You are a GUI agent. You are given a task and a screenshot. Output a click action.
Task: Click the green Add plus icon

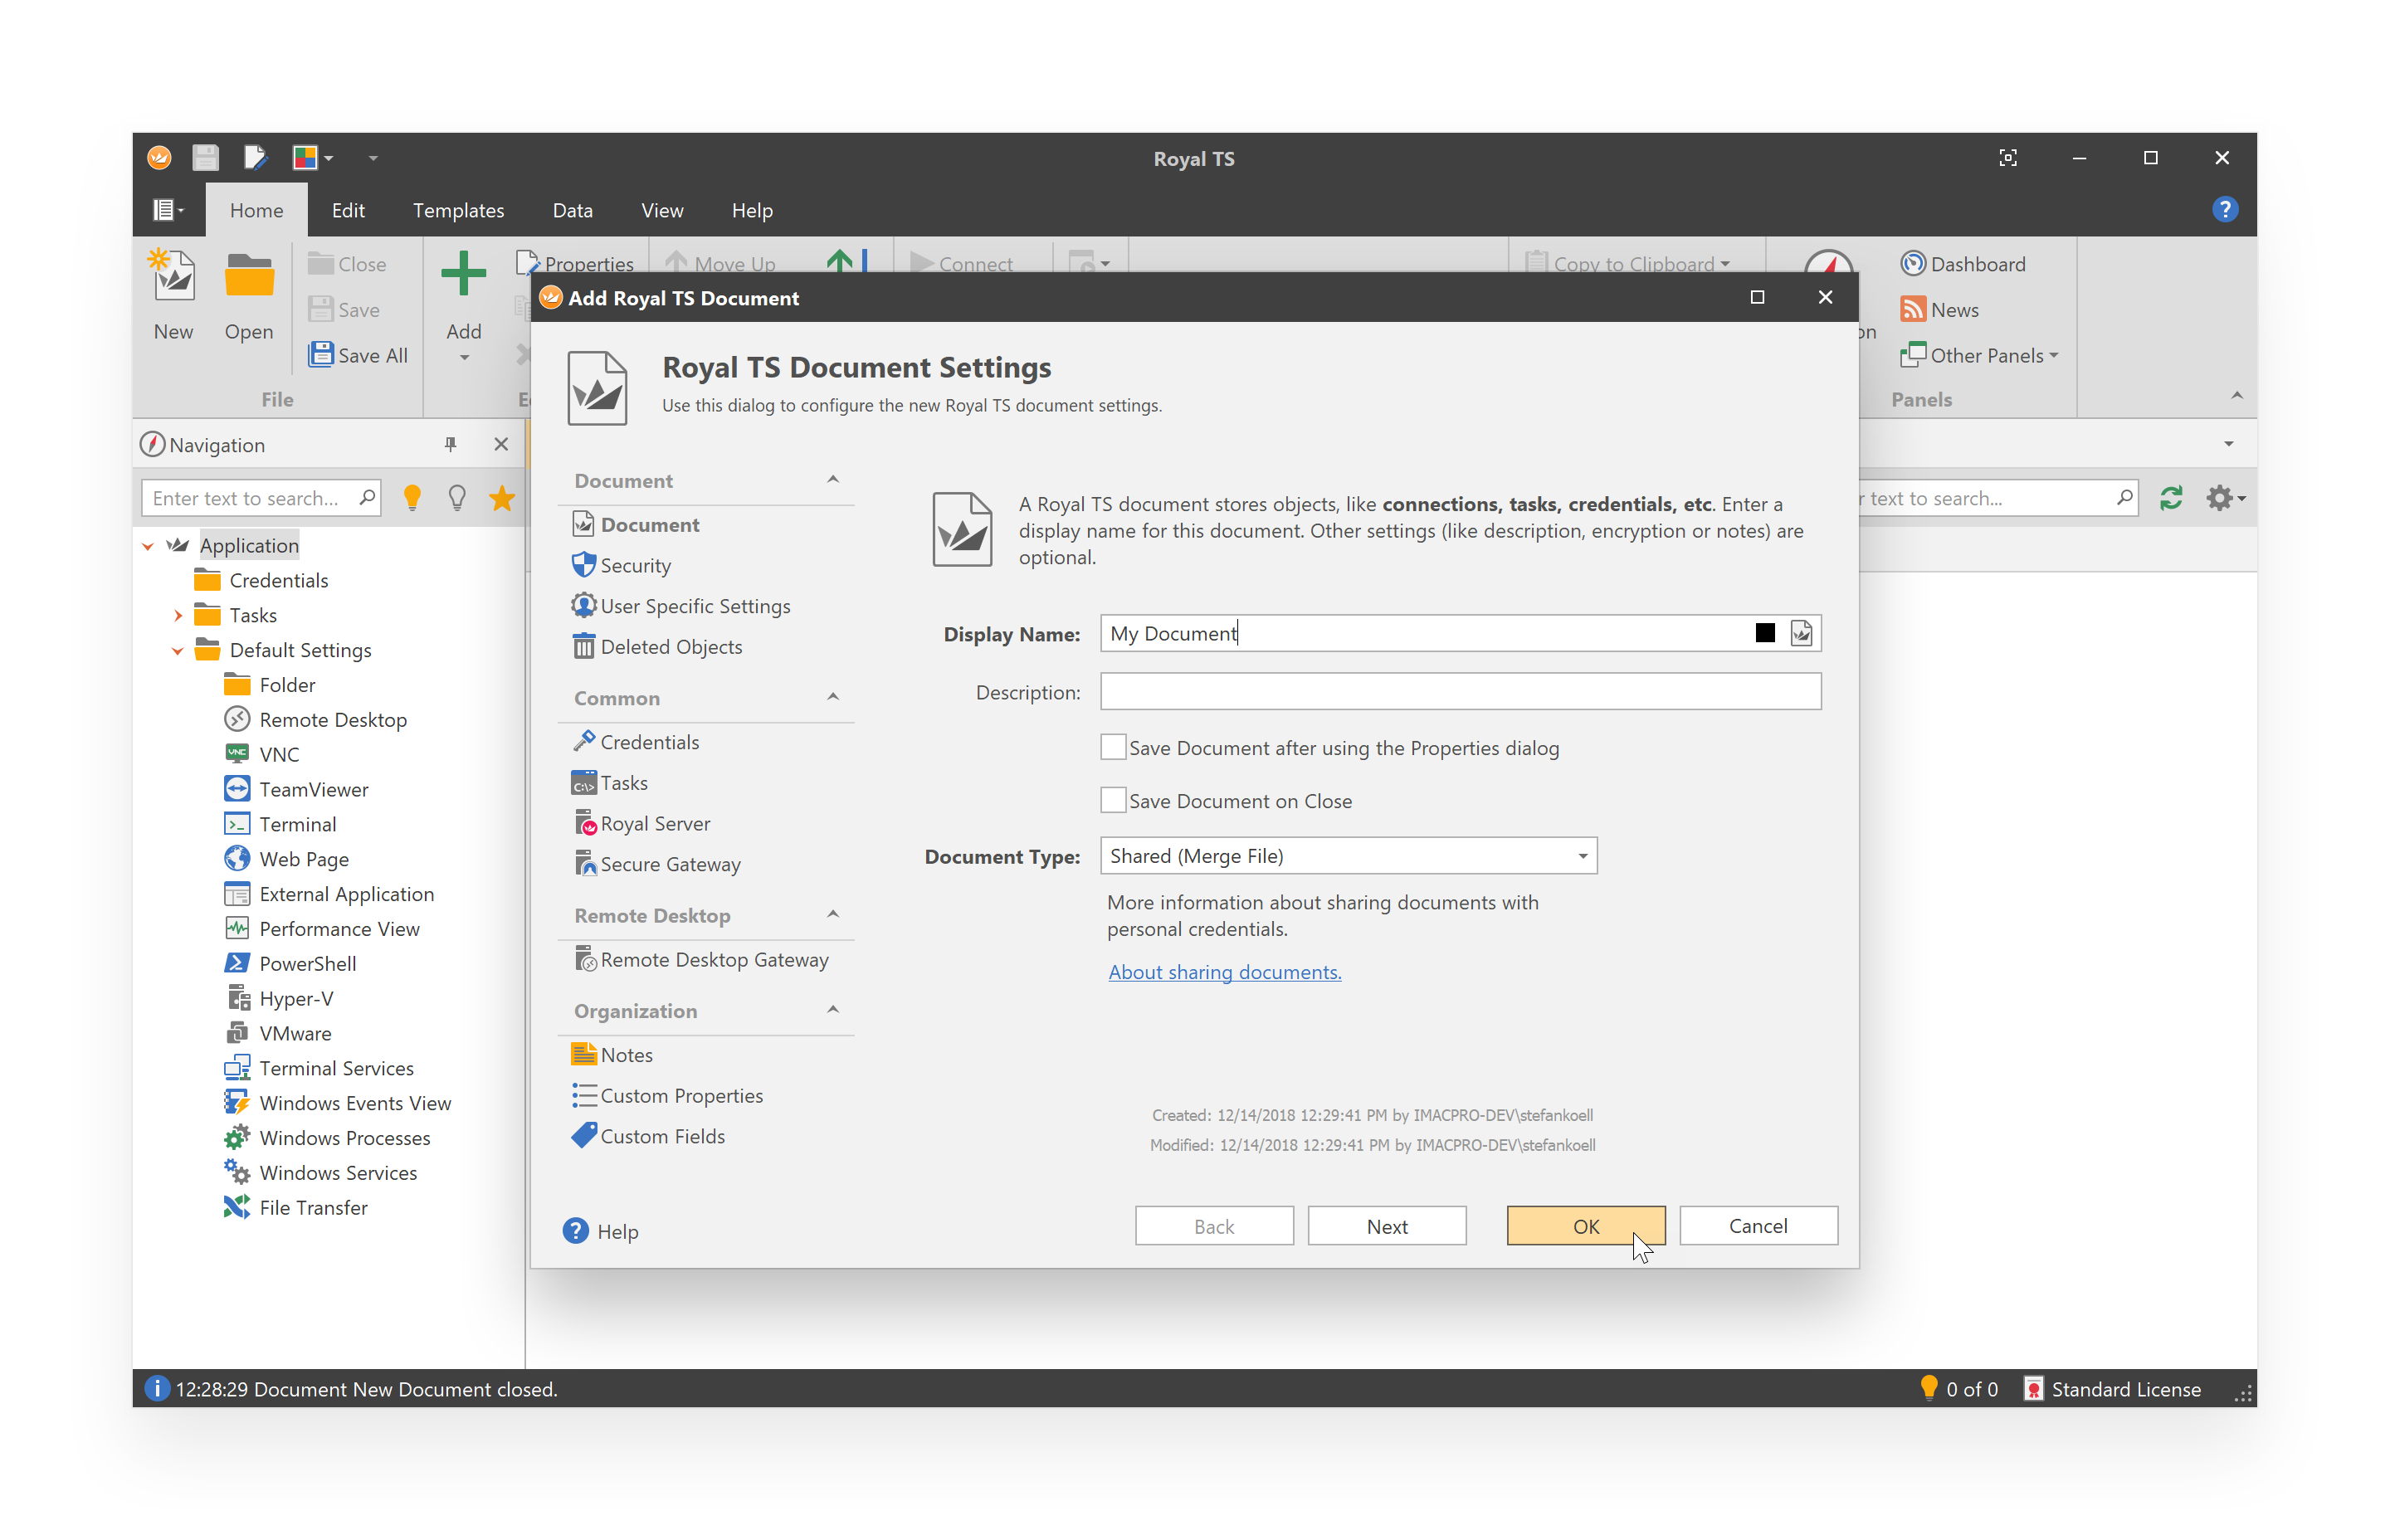click(463, 274)
